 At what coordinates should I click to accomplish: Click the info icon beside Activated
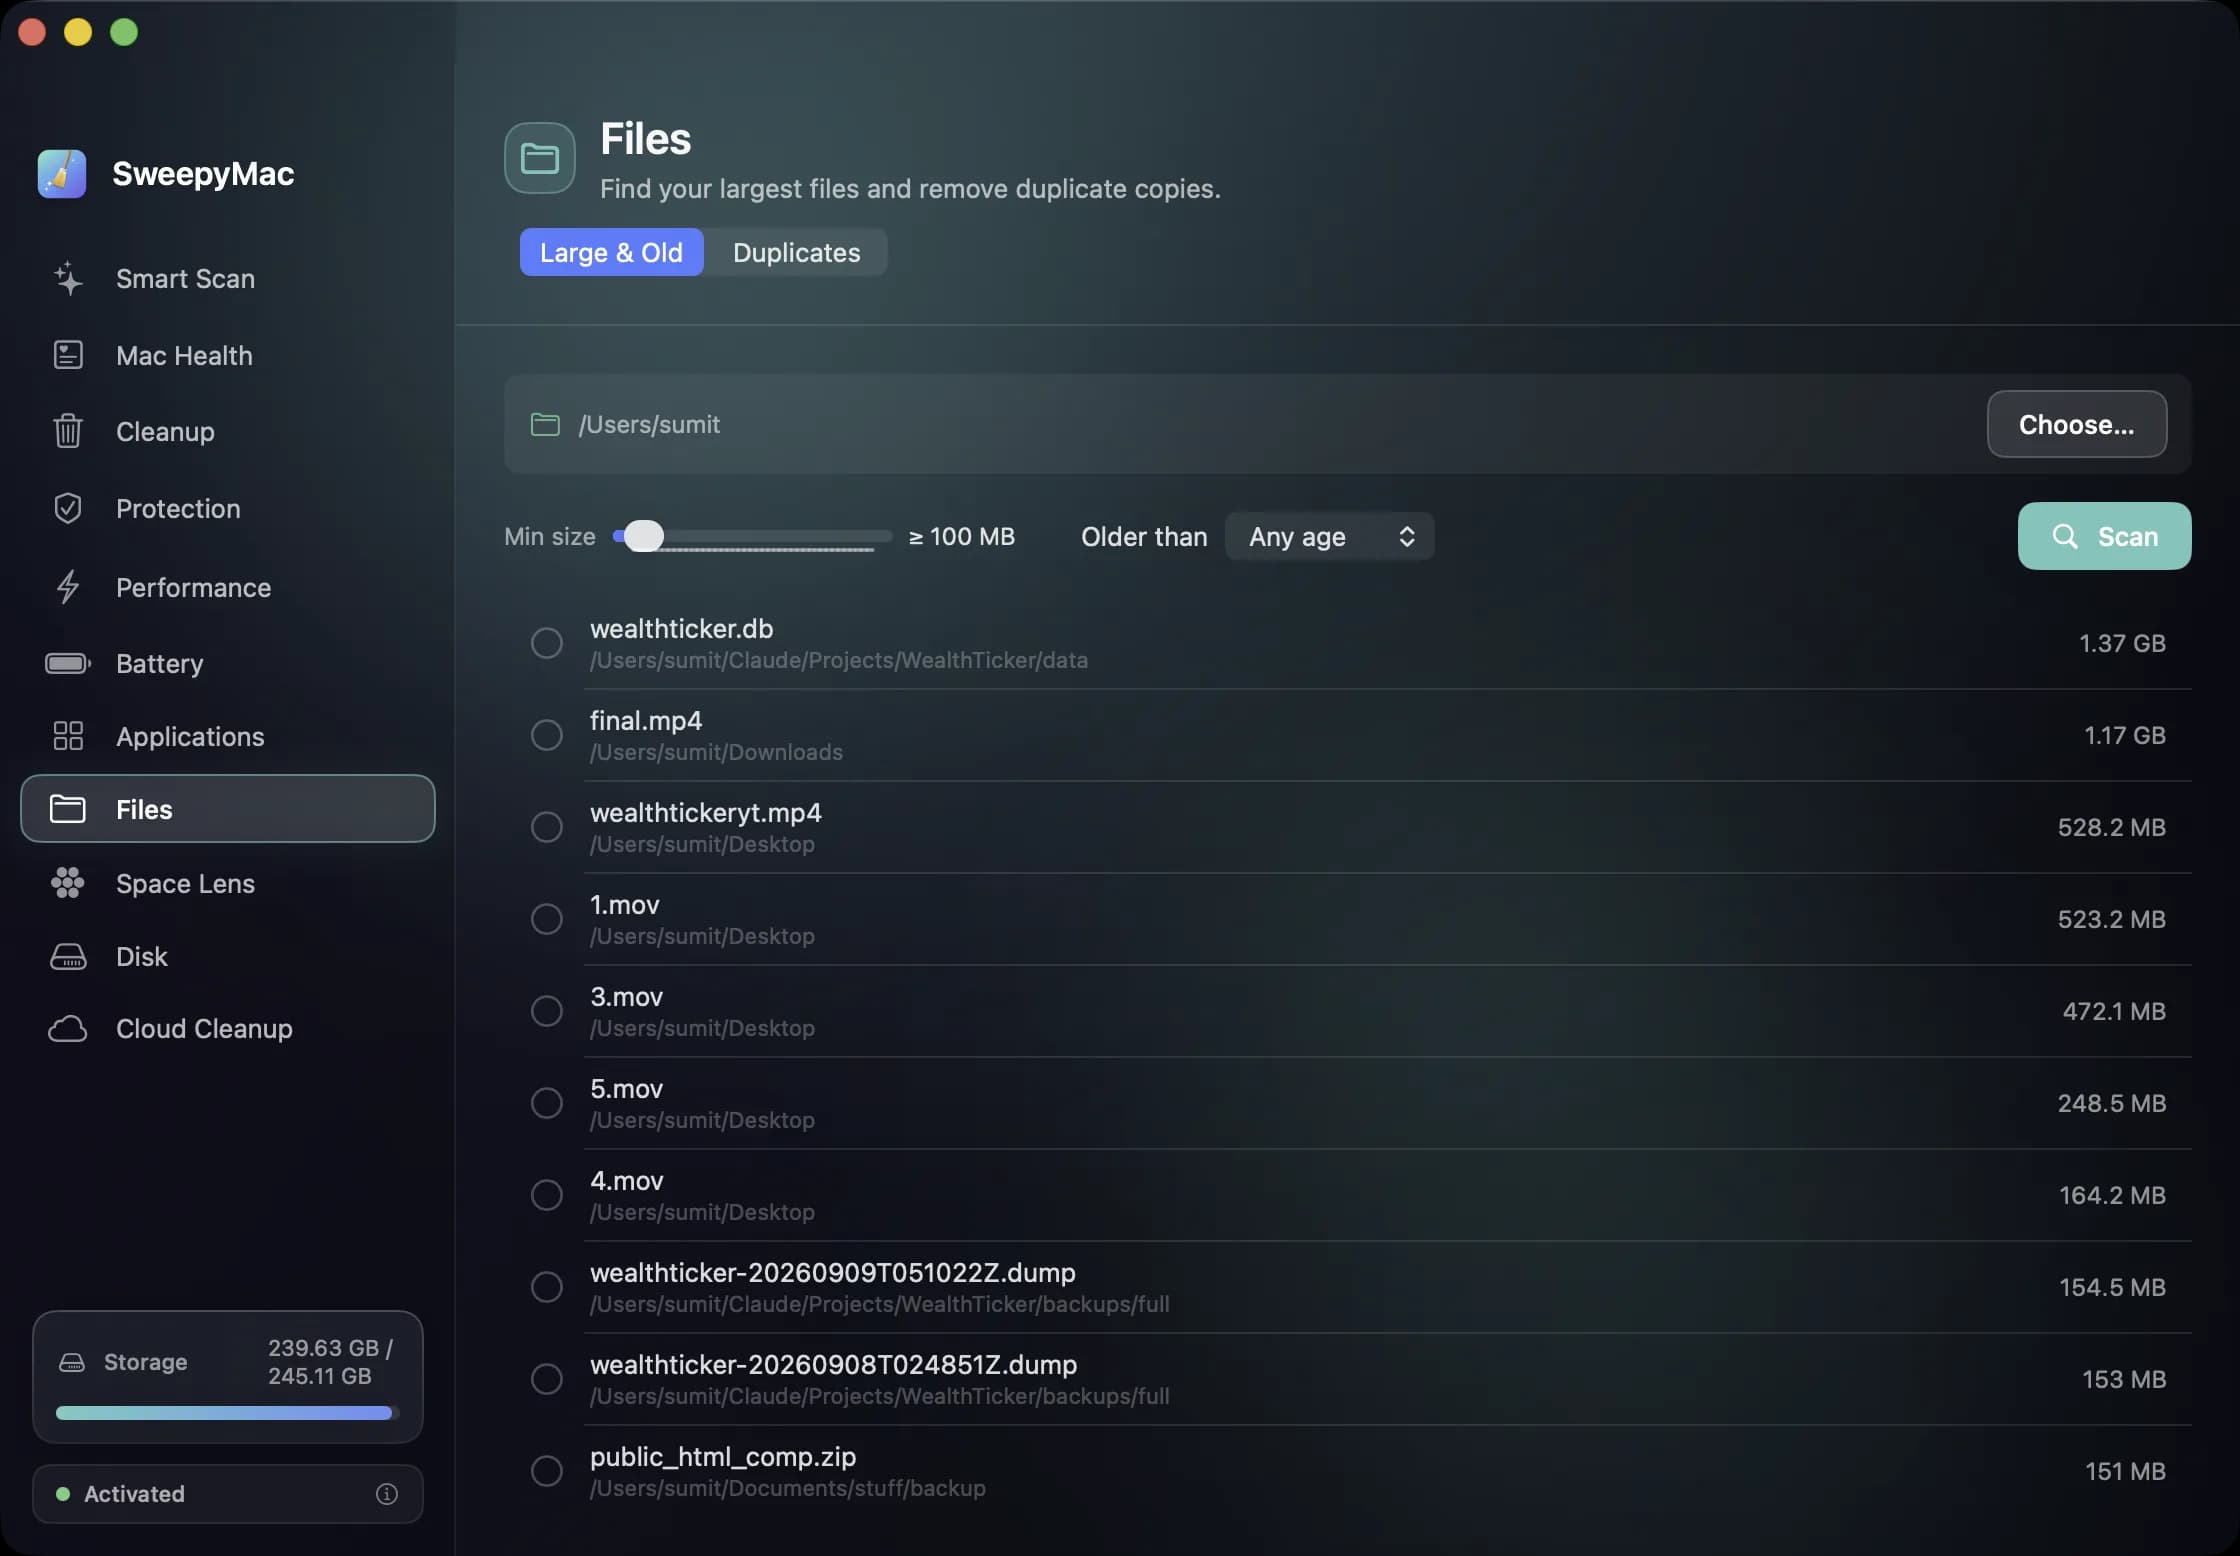pyautogui.click(x=387, y=1494)
